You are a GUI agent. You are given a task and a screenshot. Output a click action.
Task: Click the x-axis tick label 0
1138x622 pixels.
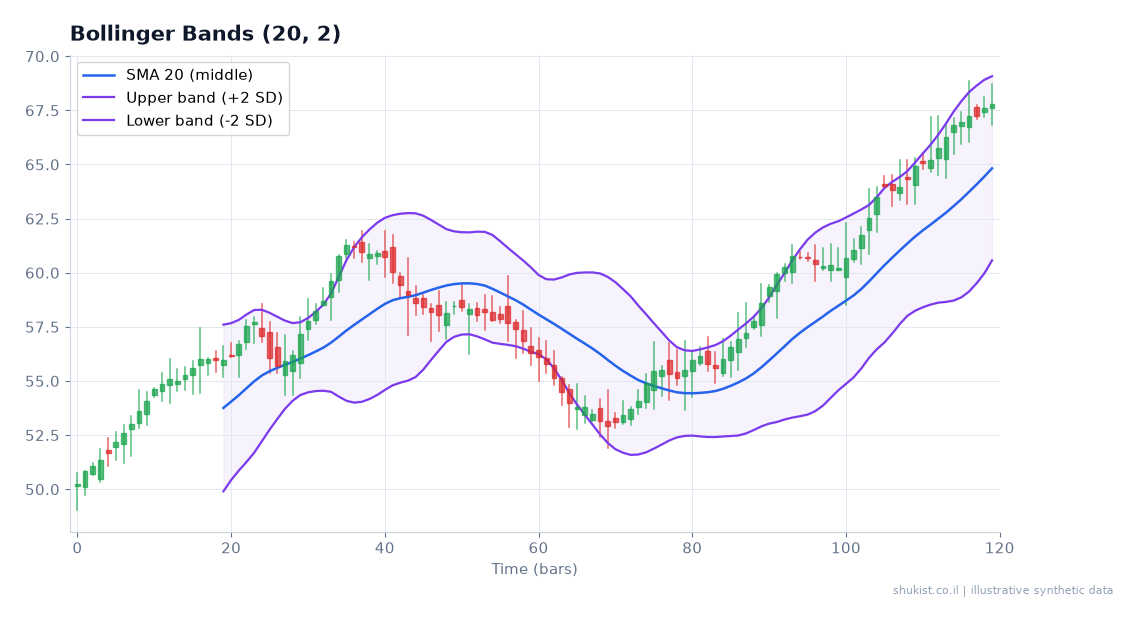(x=77, y=549)
